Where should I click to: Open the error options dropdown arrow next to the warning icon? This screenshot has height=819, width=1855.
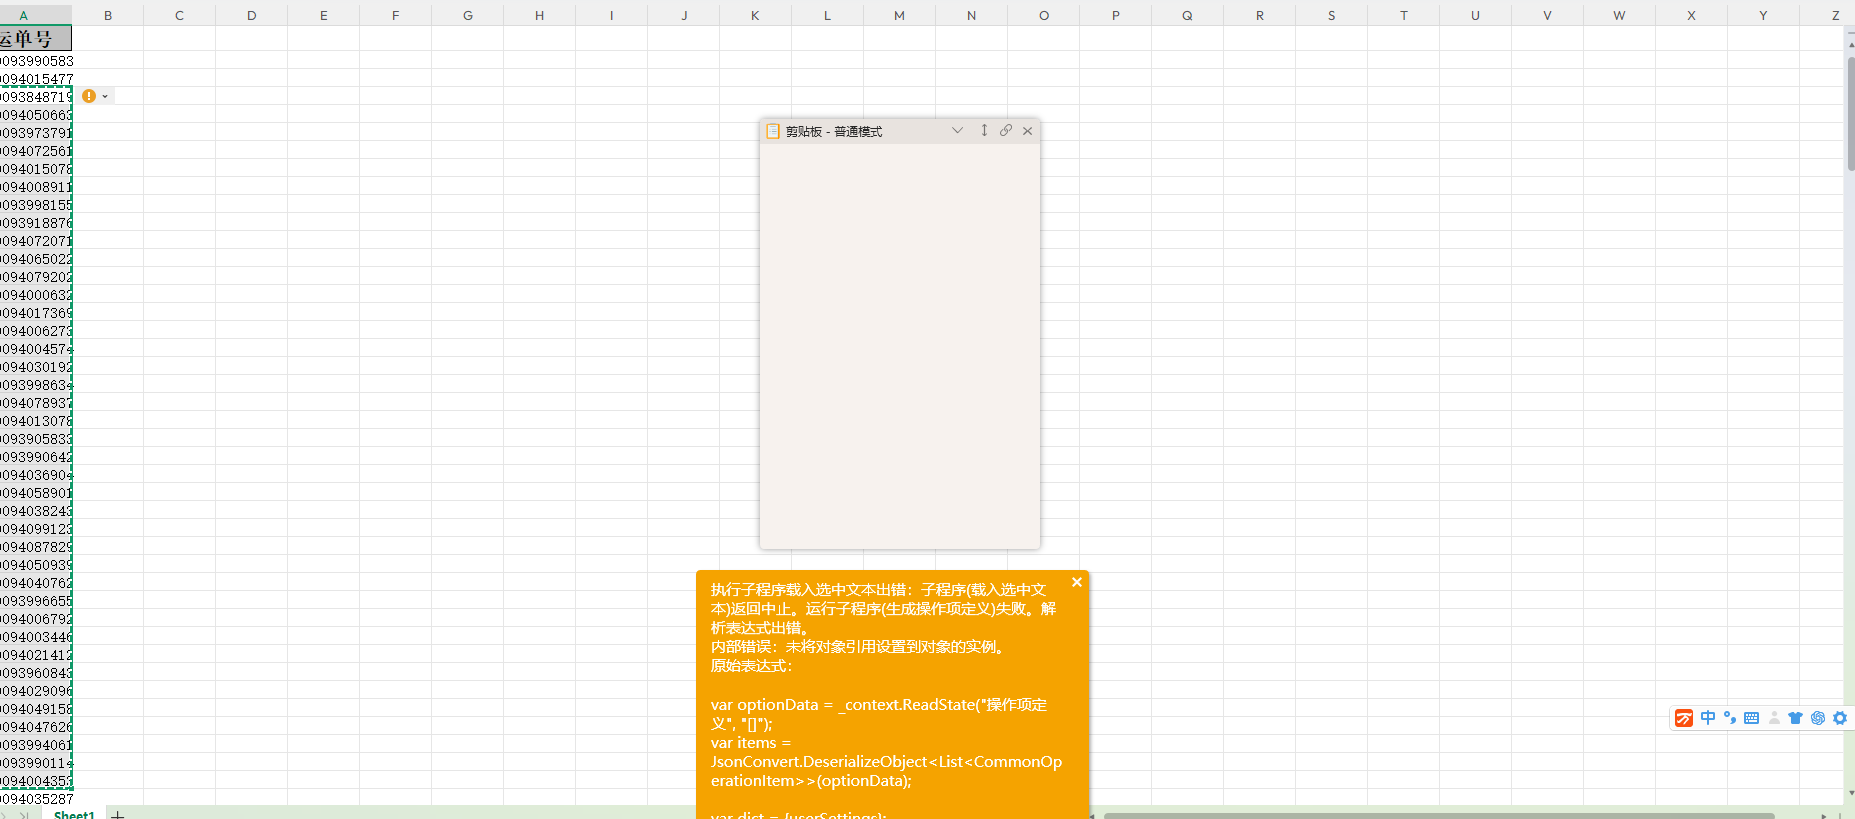tap(105, 97)
